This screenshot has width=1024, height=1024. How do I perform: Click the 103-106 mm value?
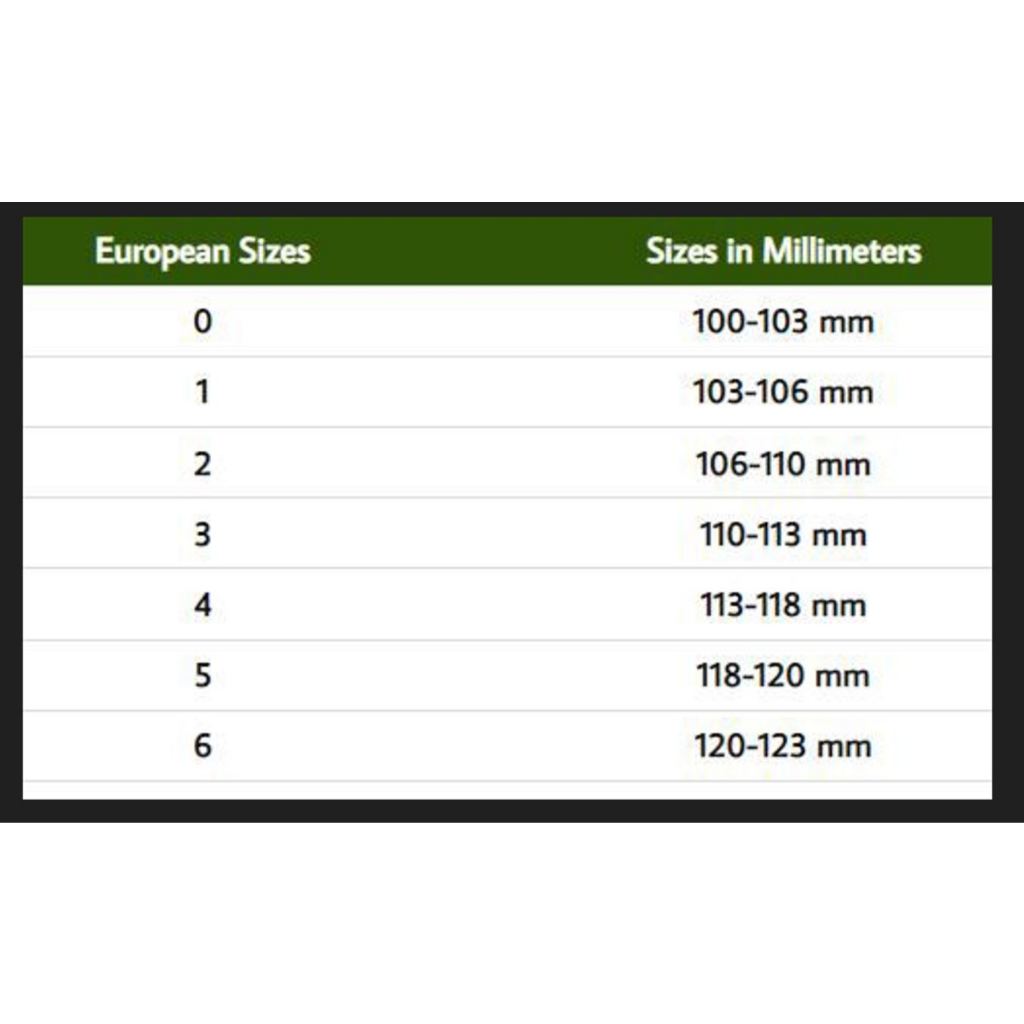point(783,392)
